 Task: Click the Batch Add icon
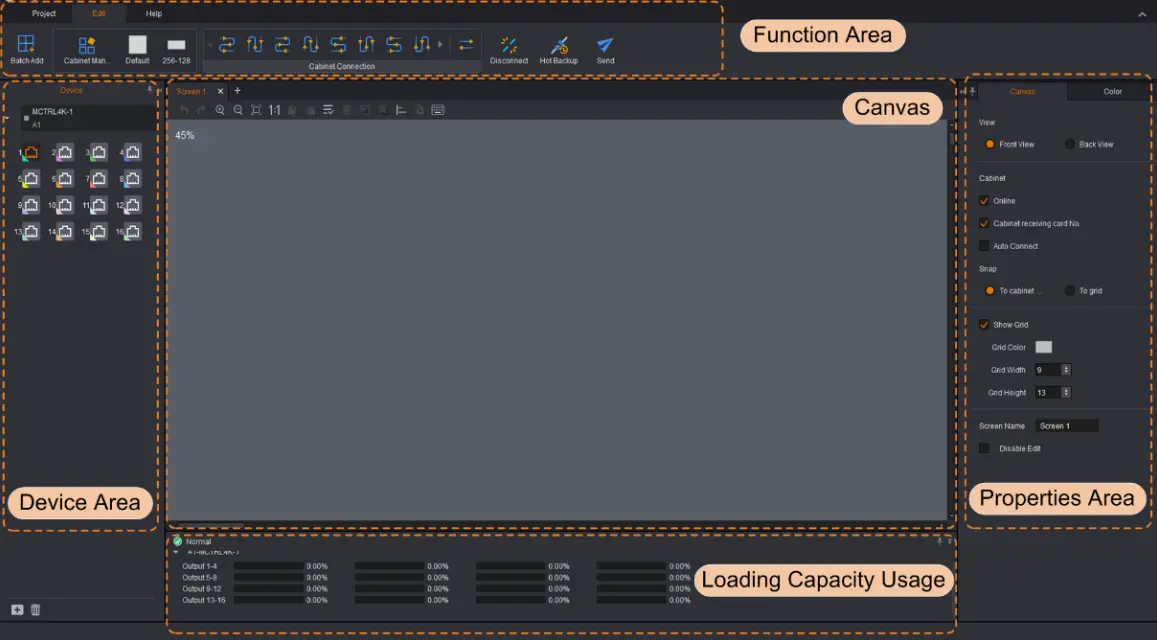click(x=26, y=45)
